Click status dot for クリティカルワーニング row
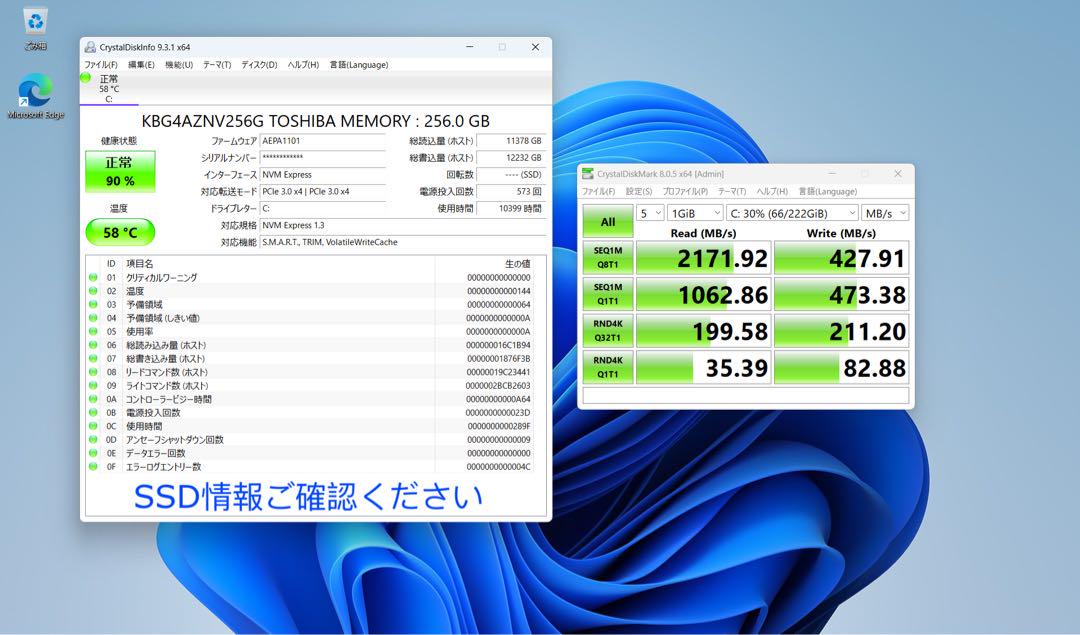 click(93, 278)
